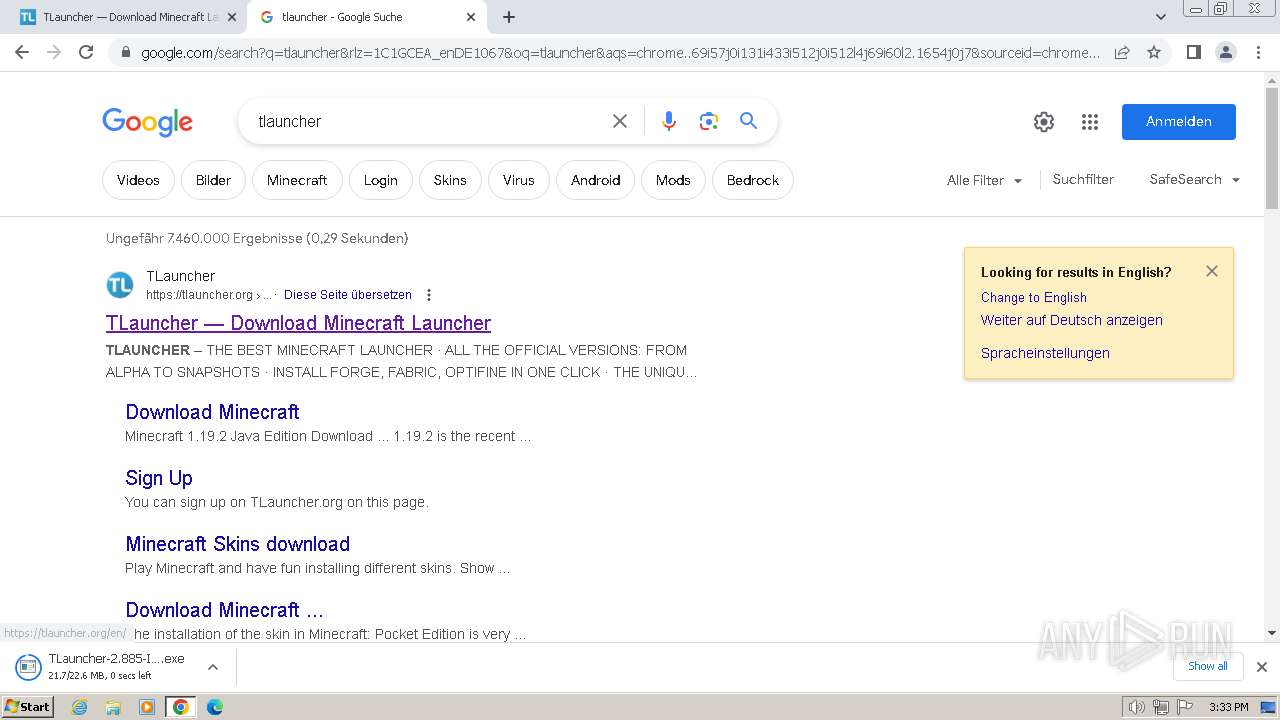Click the Suchfilter option
This screenshot has width=1280, height=720.
pos(1083,180)
